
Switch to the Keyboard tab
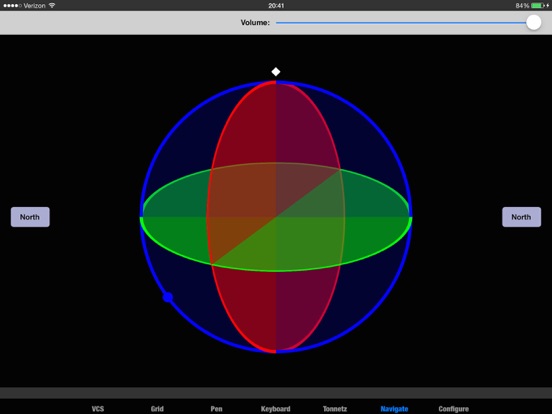(275, 409)
